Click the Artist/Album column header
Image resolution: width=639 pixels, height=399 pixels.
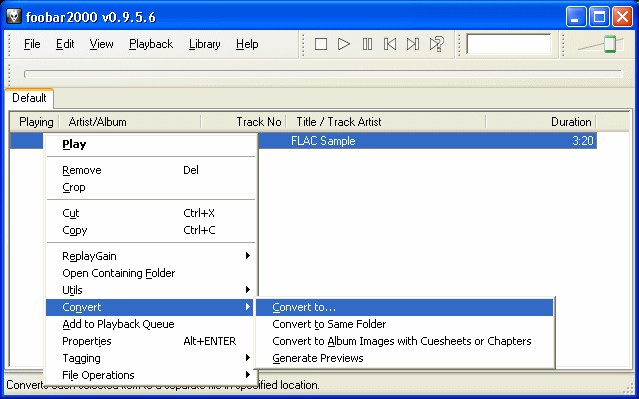[x=130, y=122]
